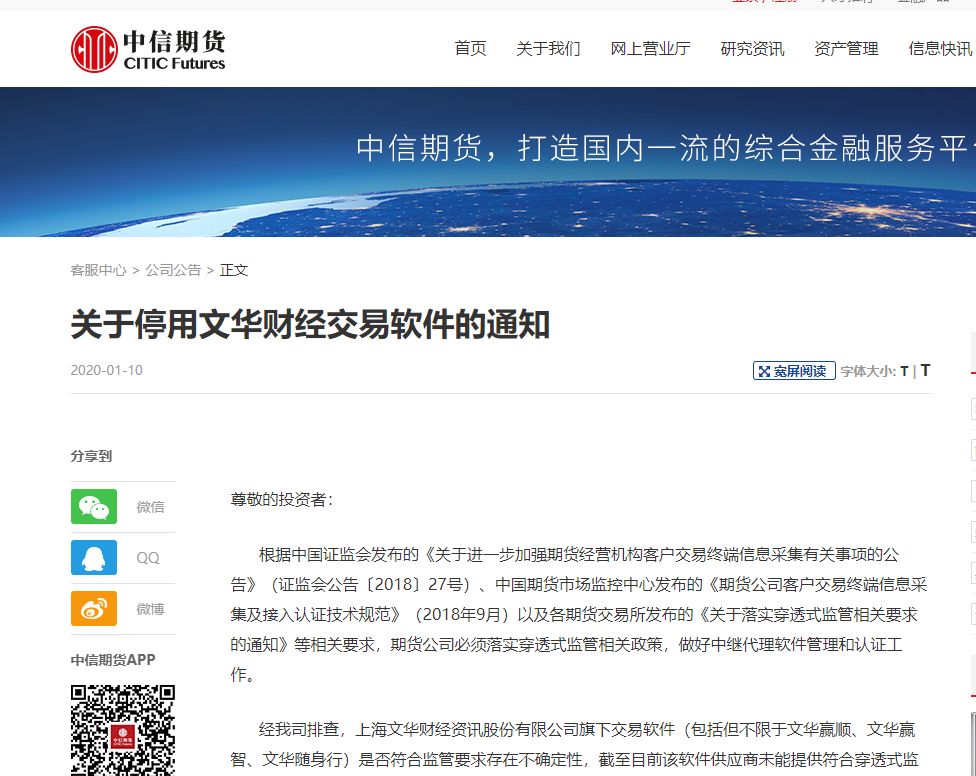Click the QQ share label
The height and width of the screenshot is (776, 976).
(x=148, y=558)
